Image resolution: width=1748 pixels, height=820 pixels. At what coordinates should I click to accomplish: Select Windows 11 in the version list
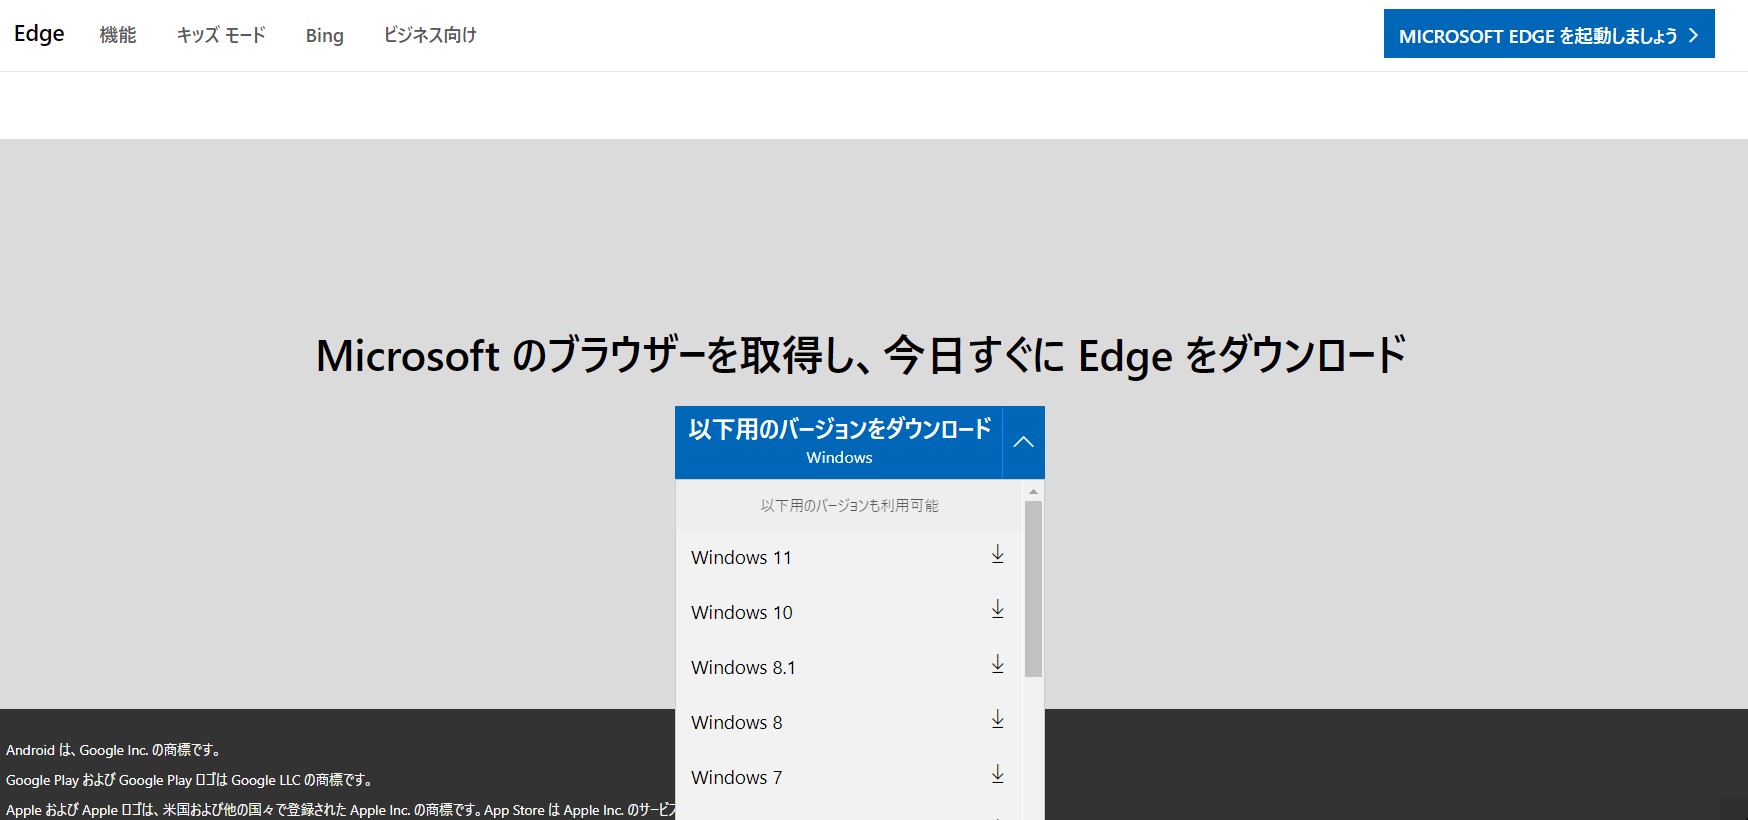[849, 558]
